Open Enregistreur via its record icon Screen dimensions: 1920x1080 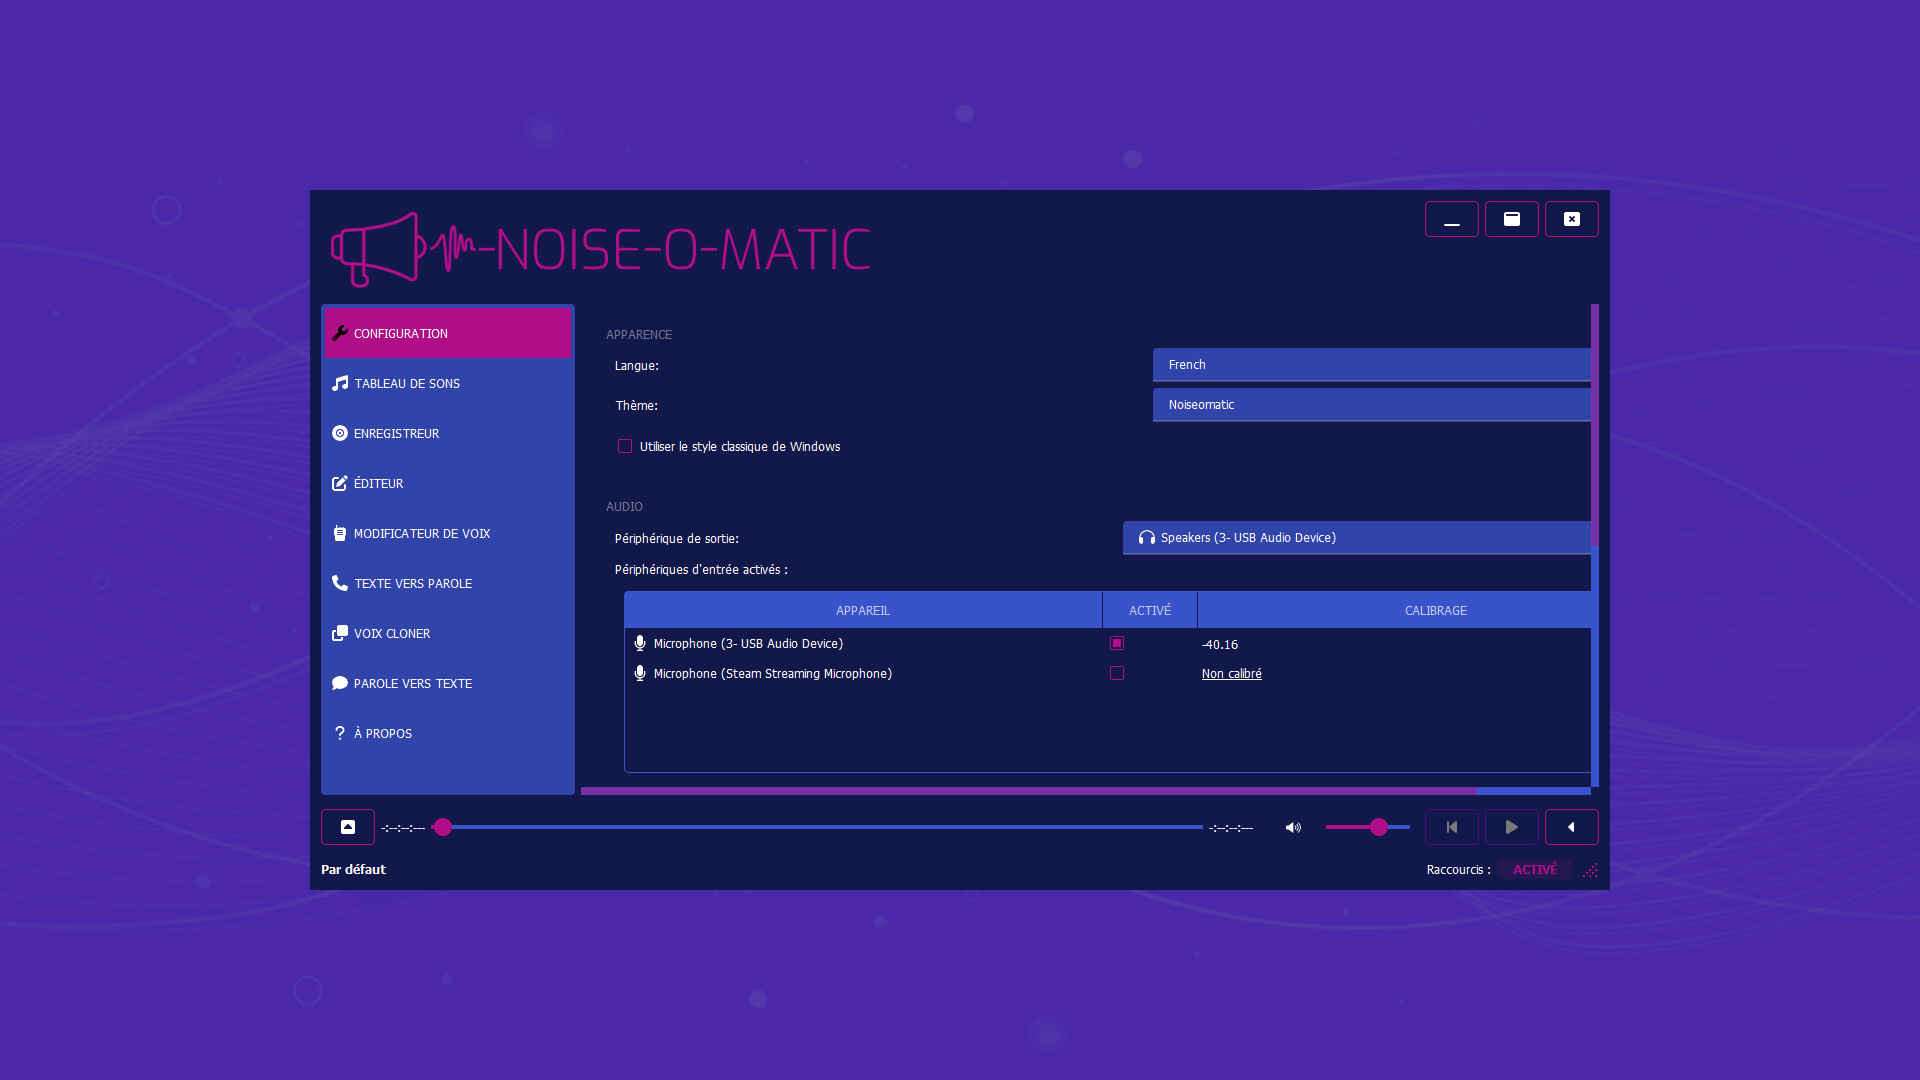[340, 433]
